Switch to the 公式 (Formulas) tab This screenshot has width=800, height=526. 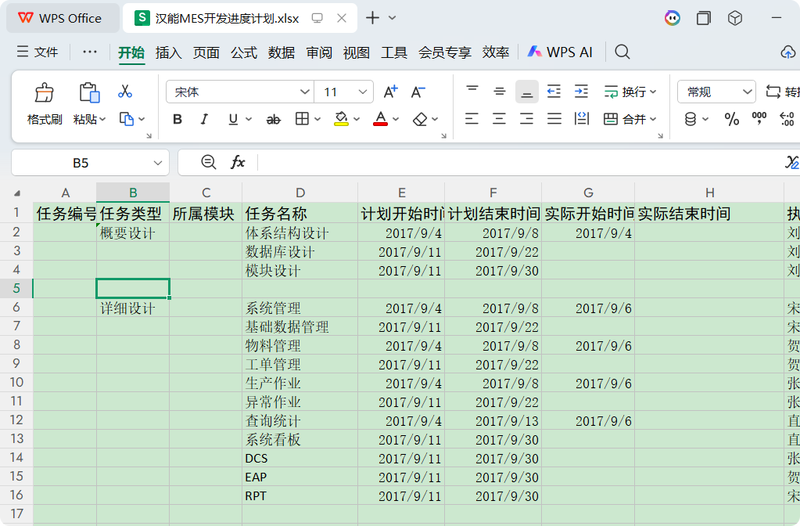point(244,53)
